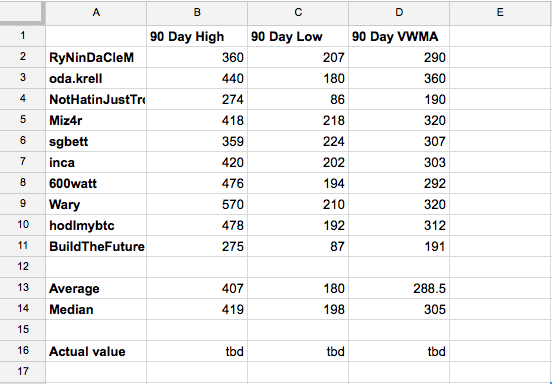The image size is (552, 384).
Task: Select column B header
Action: pos(197,13)
